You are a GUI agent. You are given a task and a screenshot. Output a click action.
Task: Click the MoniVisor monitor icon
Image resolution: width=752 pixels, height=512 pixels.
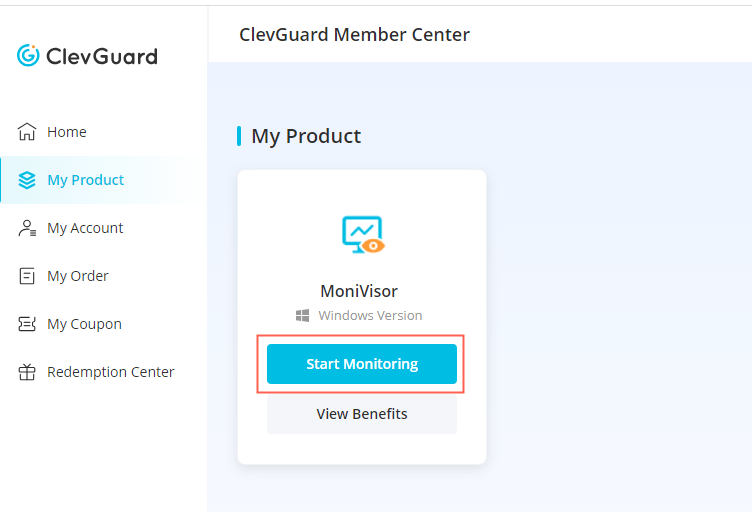click(x=363, y=234)
